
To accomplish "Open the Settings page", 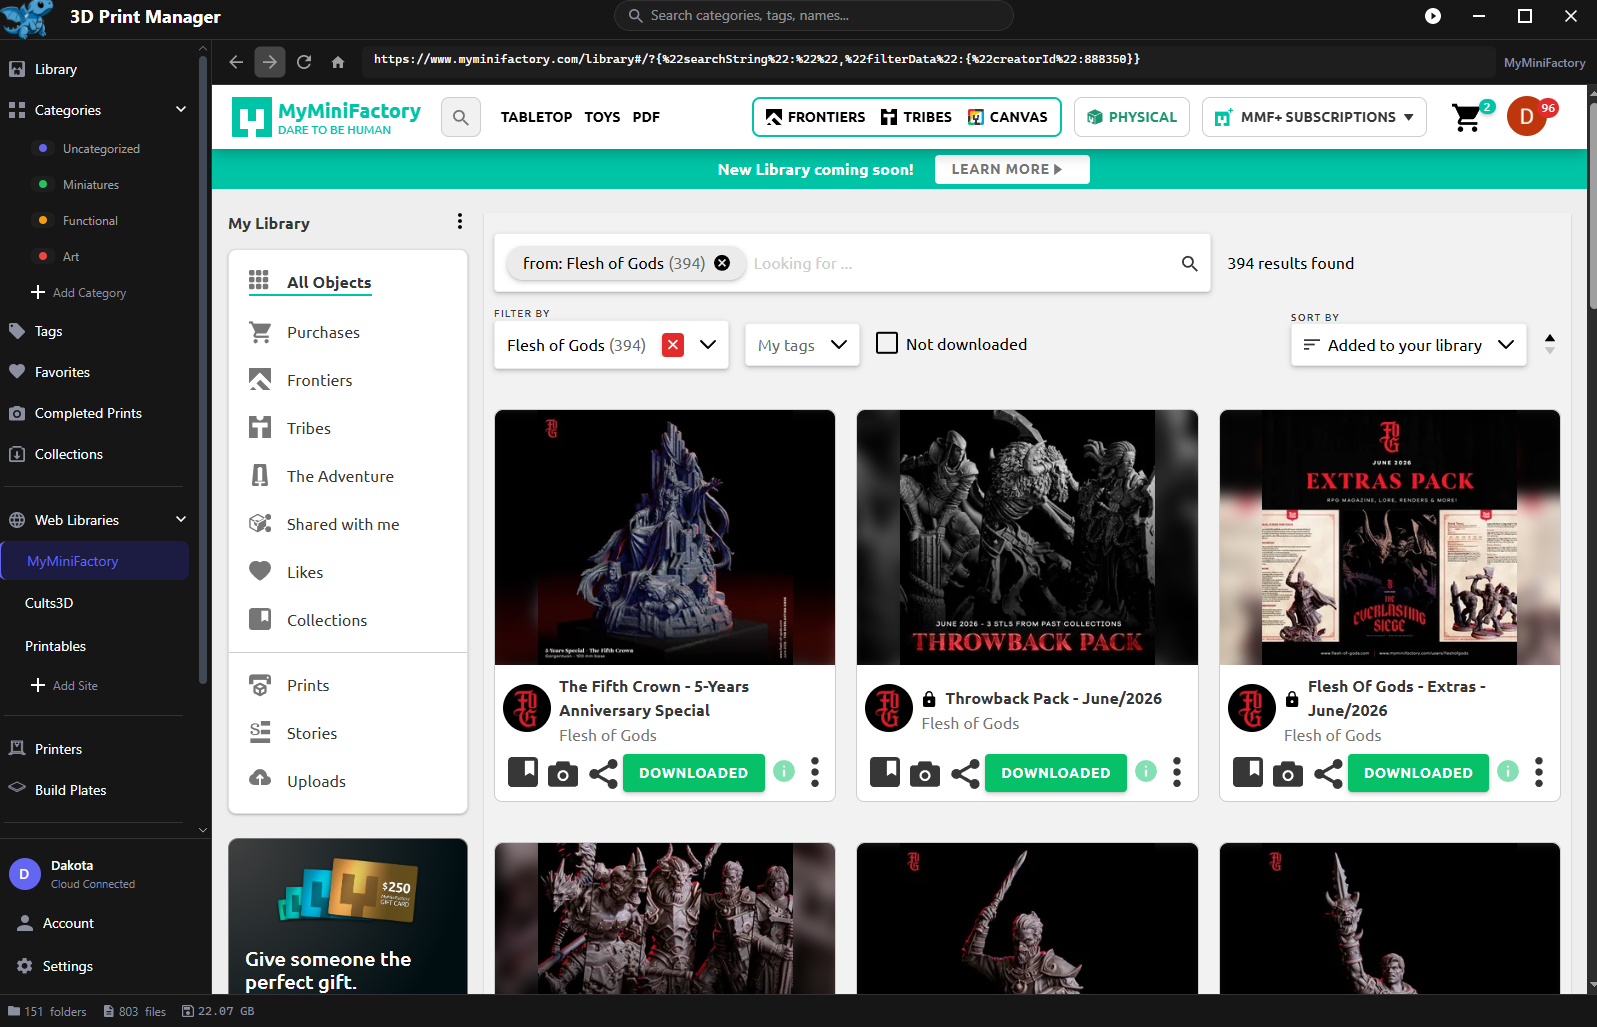I will (68, 966).
